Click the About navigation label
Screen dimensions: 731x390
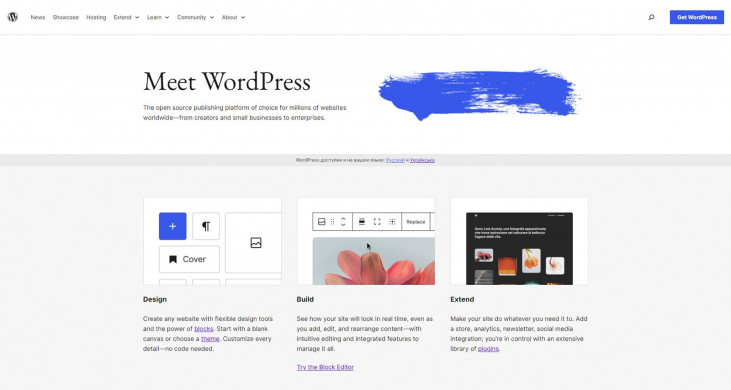pos(230,17)
